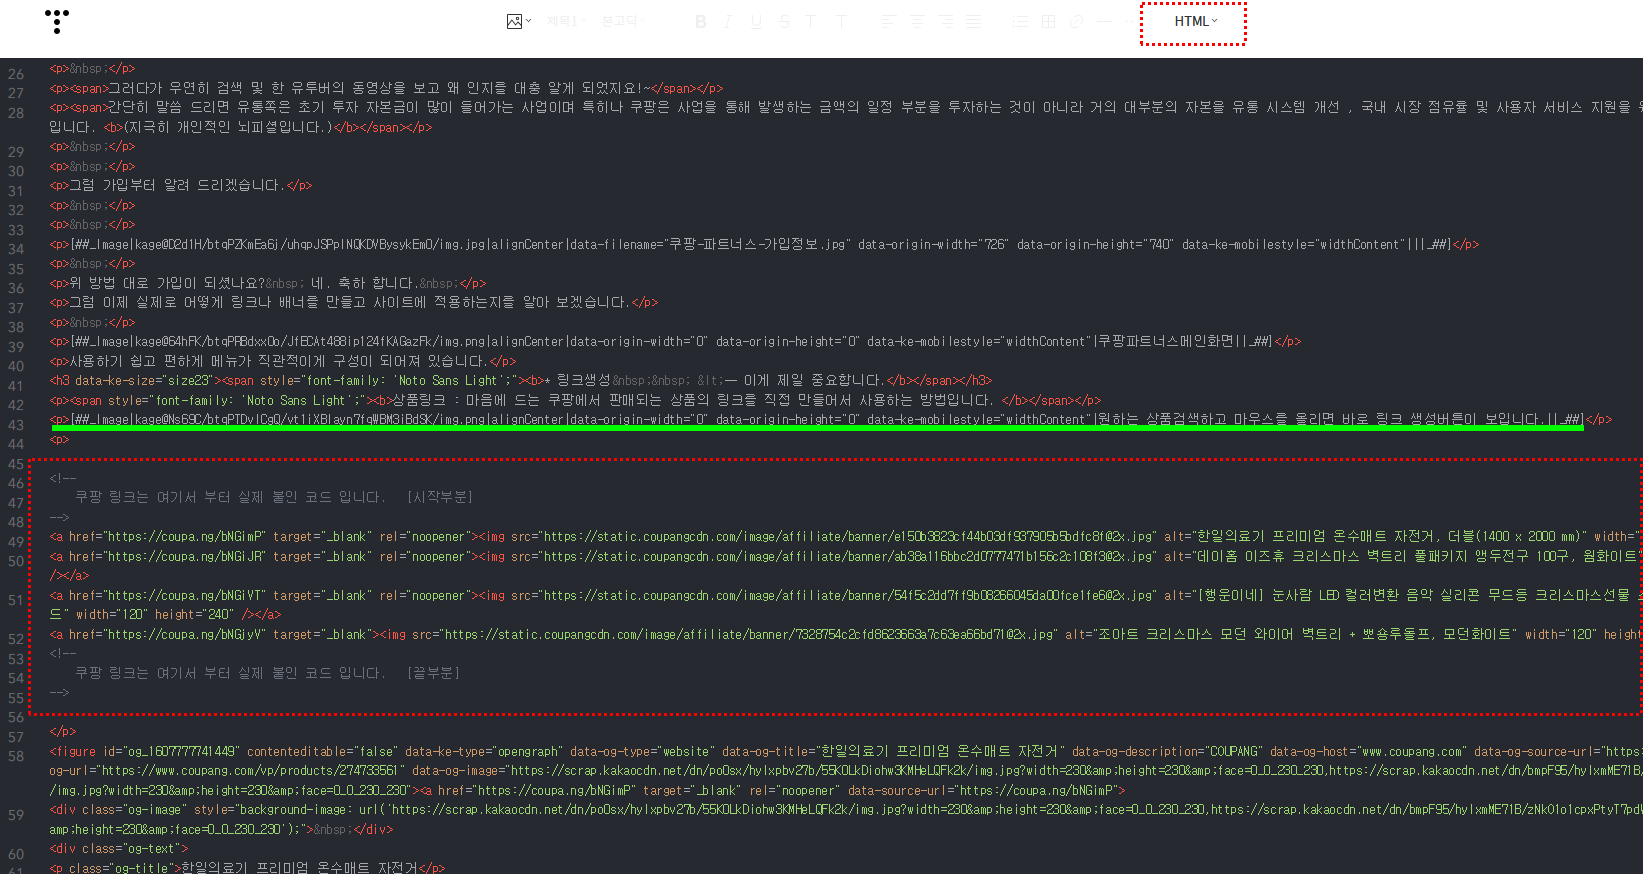Click line number 28 in the gutter
1643x874 pixels.
pyautogui.click(x=16, y=113)
